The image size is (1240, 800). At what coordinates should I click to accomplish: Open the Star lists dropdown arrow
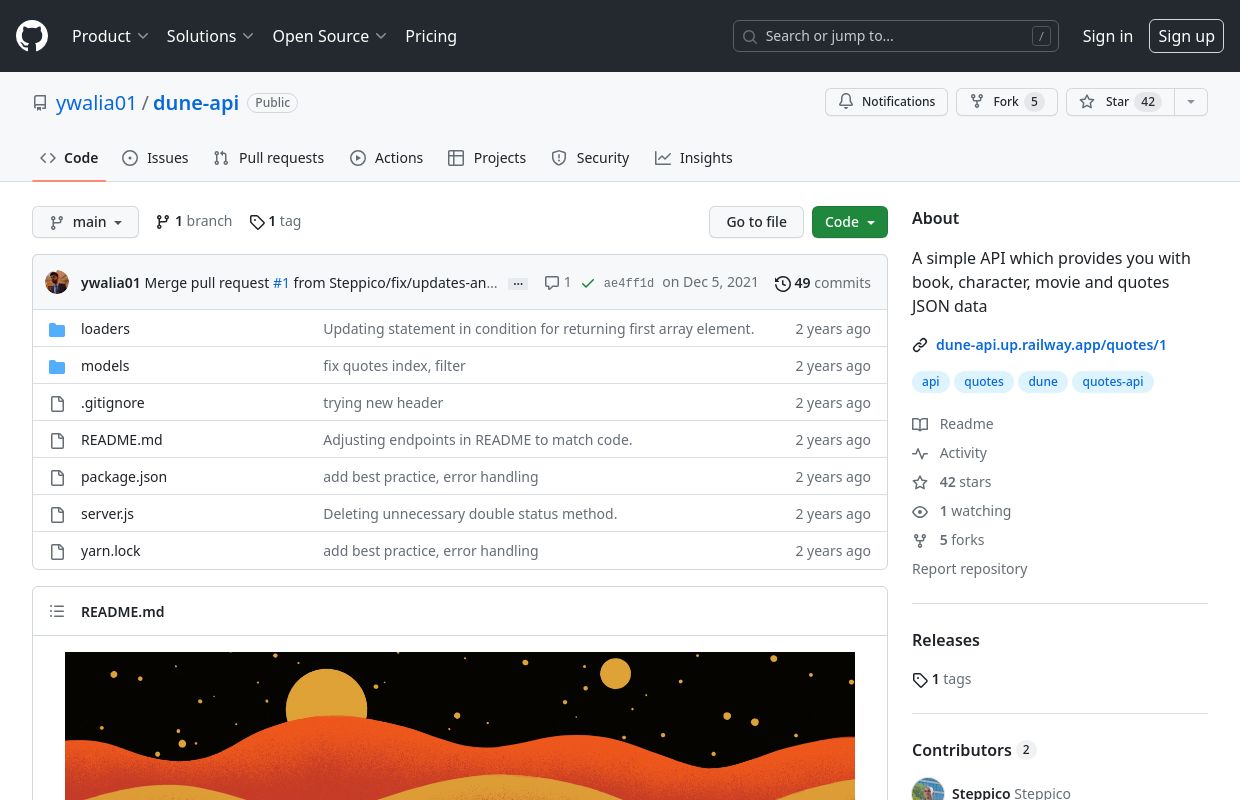1190,102
